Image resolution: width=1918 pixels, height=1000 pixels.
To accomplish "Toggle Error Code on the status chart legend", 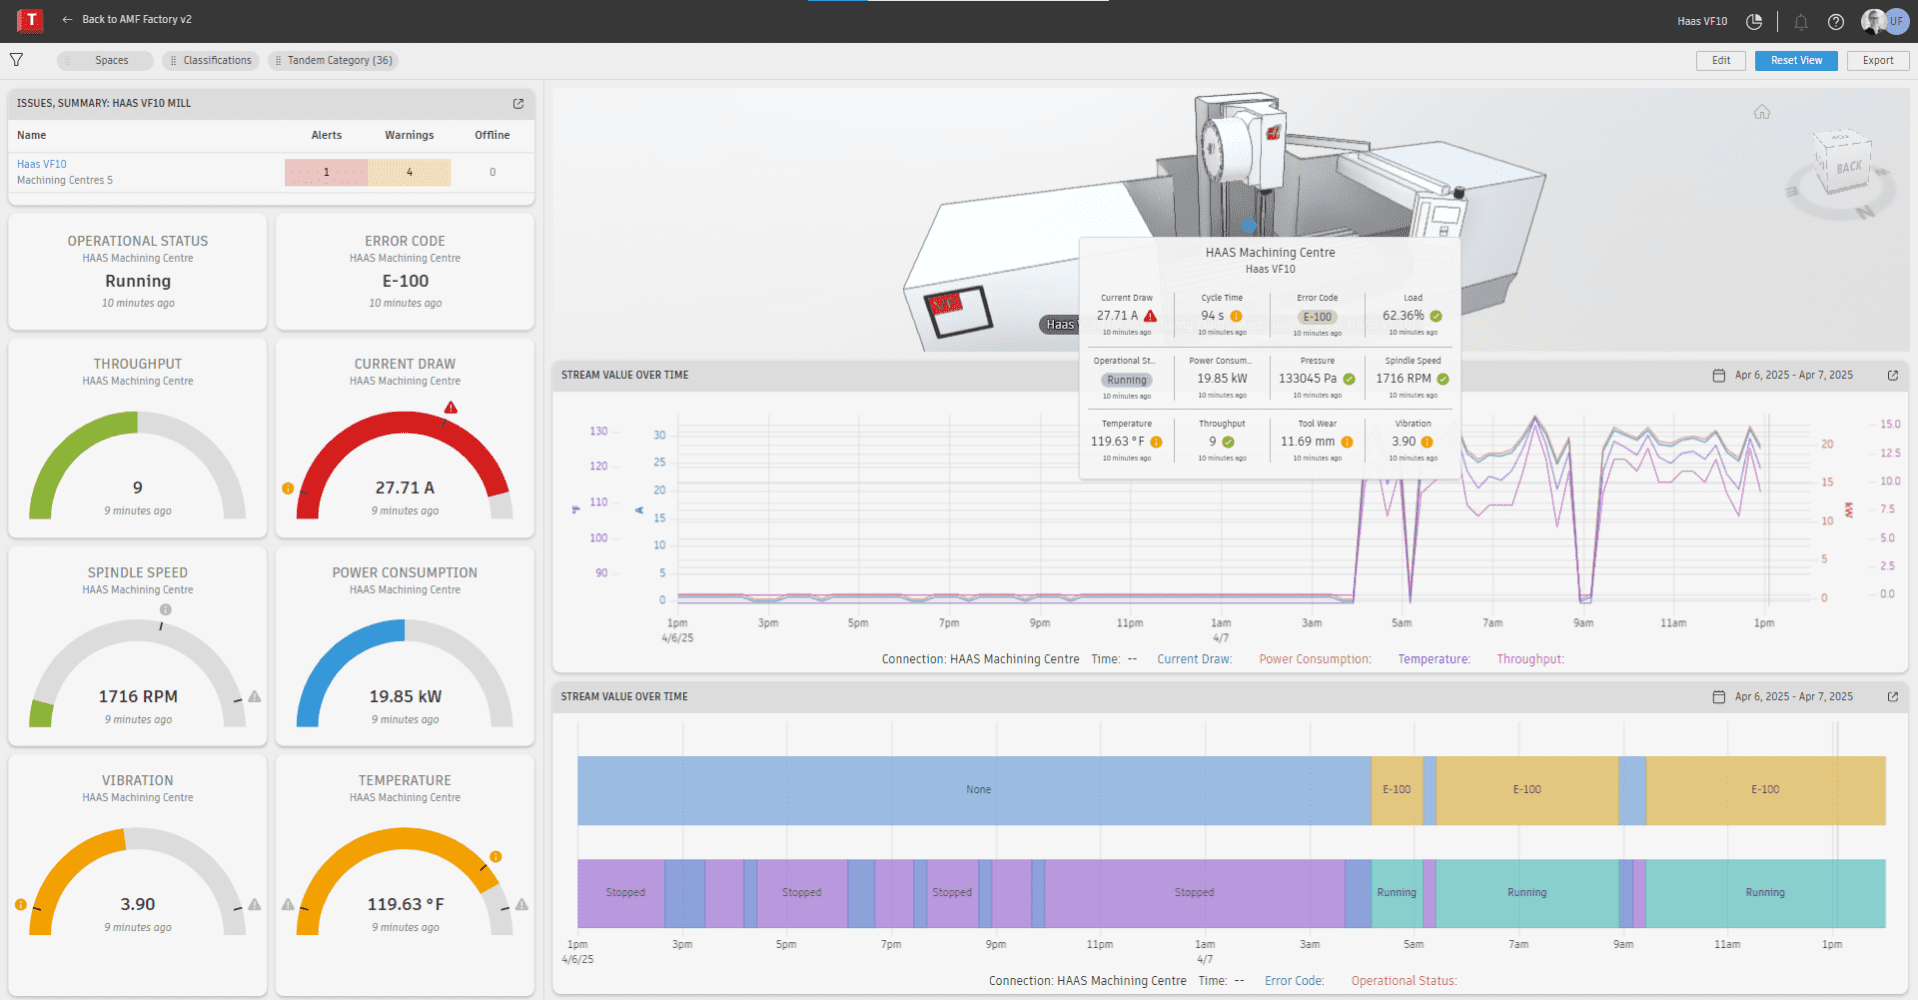I will (x=1294, y=981).
